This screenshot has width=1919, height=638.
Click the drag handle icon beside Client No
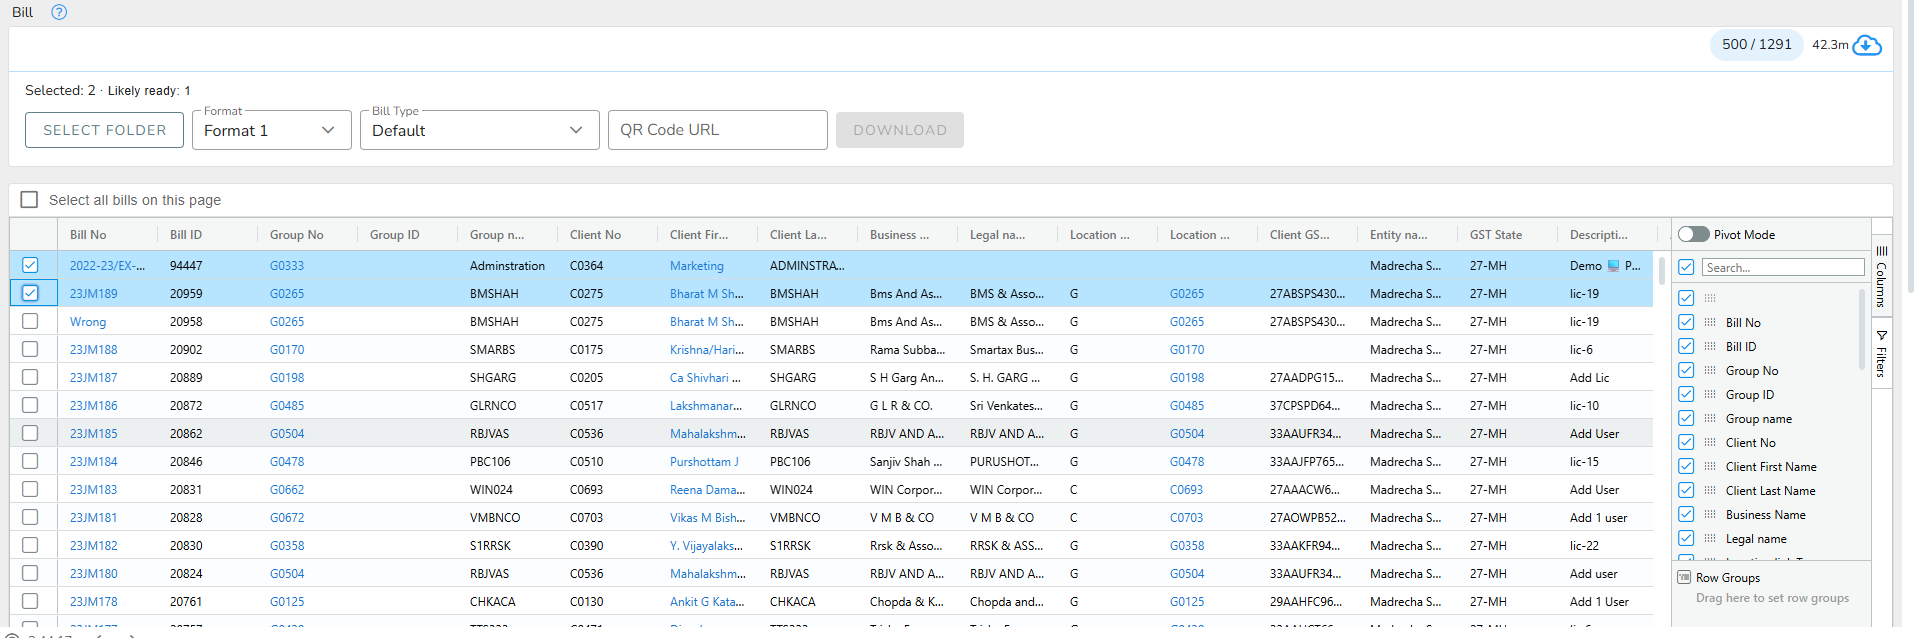1710,442
